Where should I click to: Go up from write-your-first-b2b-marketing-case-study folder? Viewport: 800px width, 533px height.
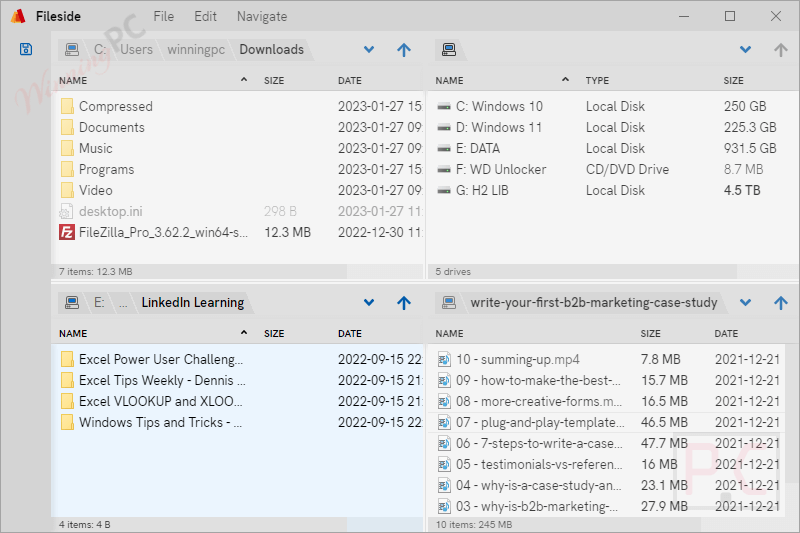780,302
